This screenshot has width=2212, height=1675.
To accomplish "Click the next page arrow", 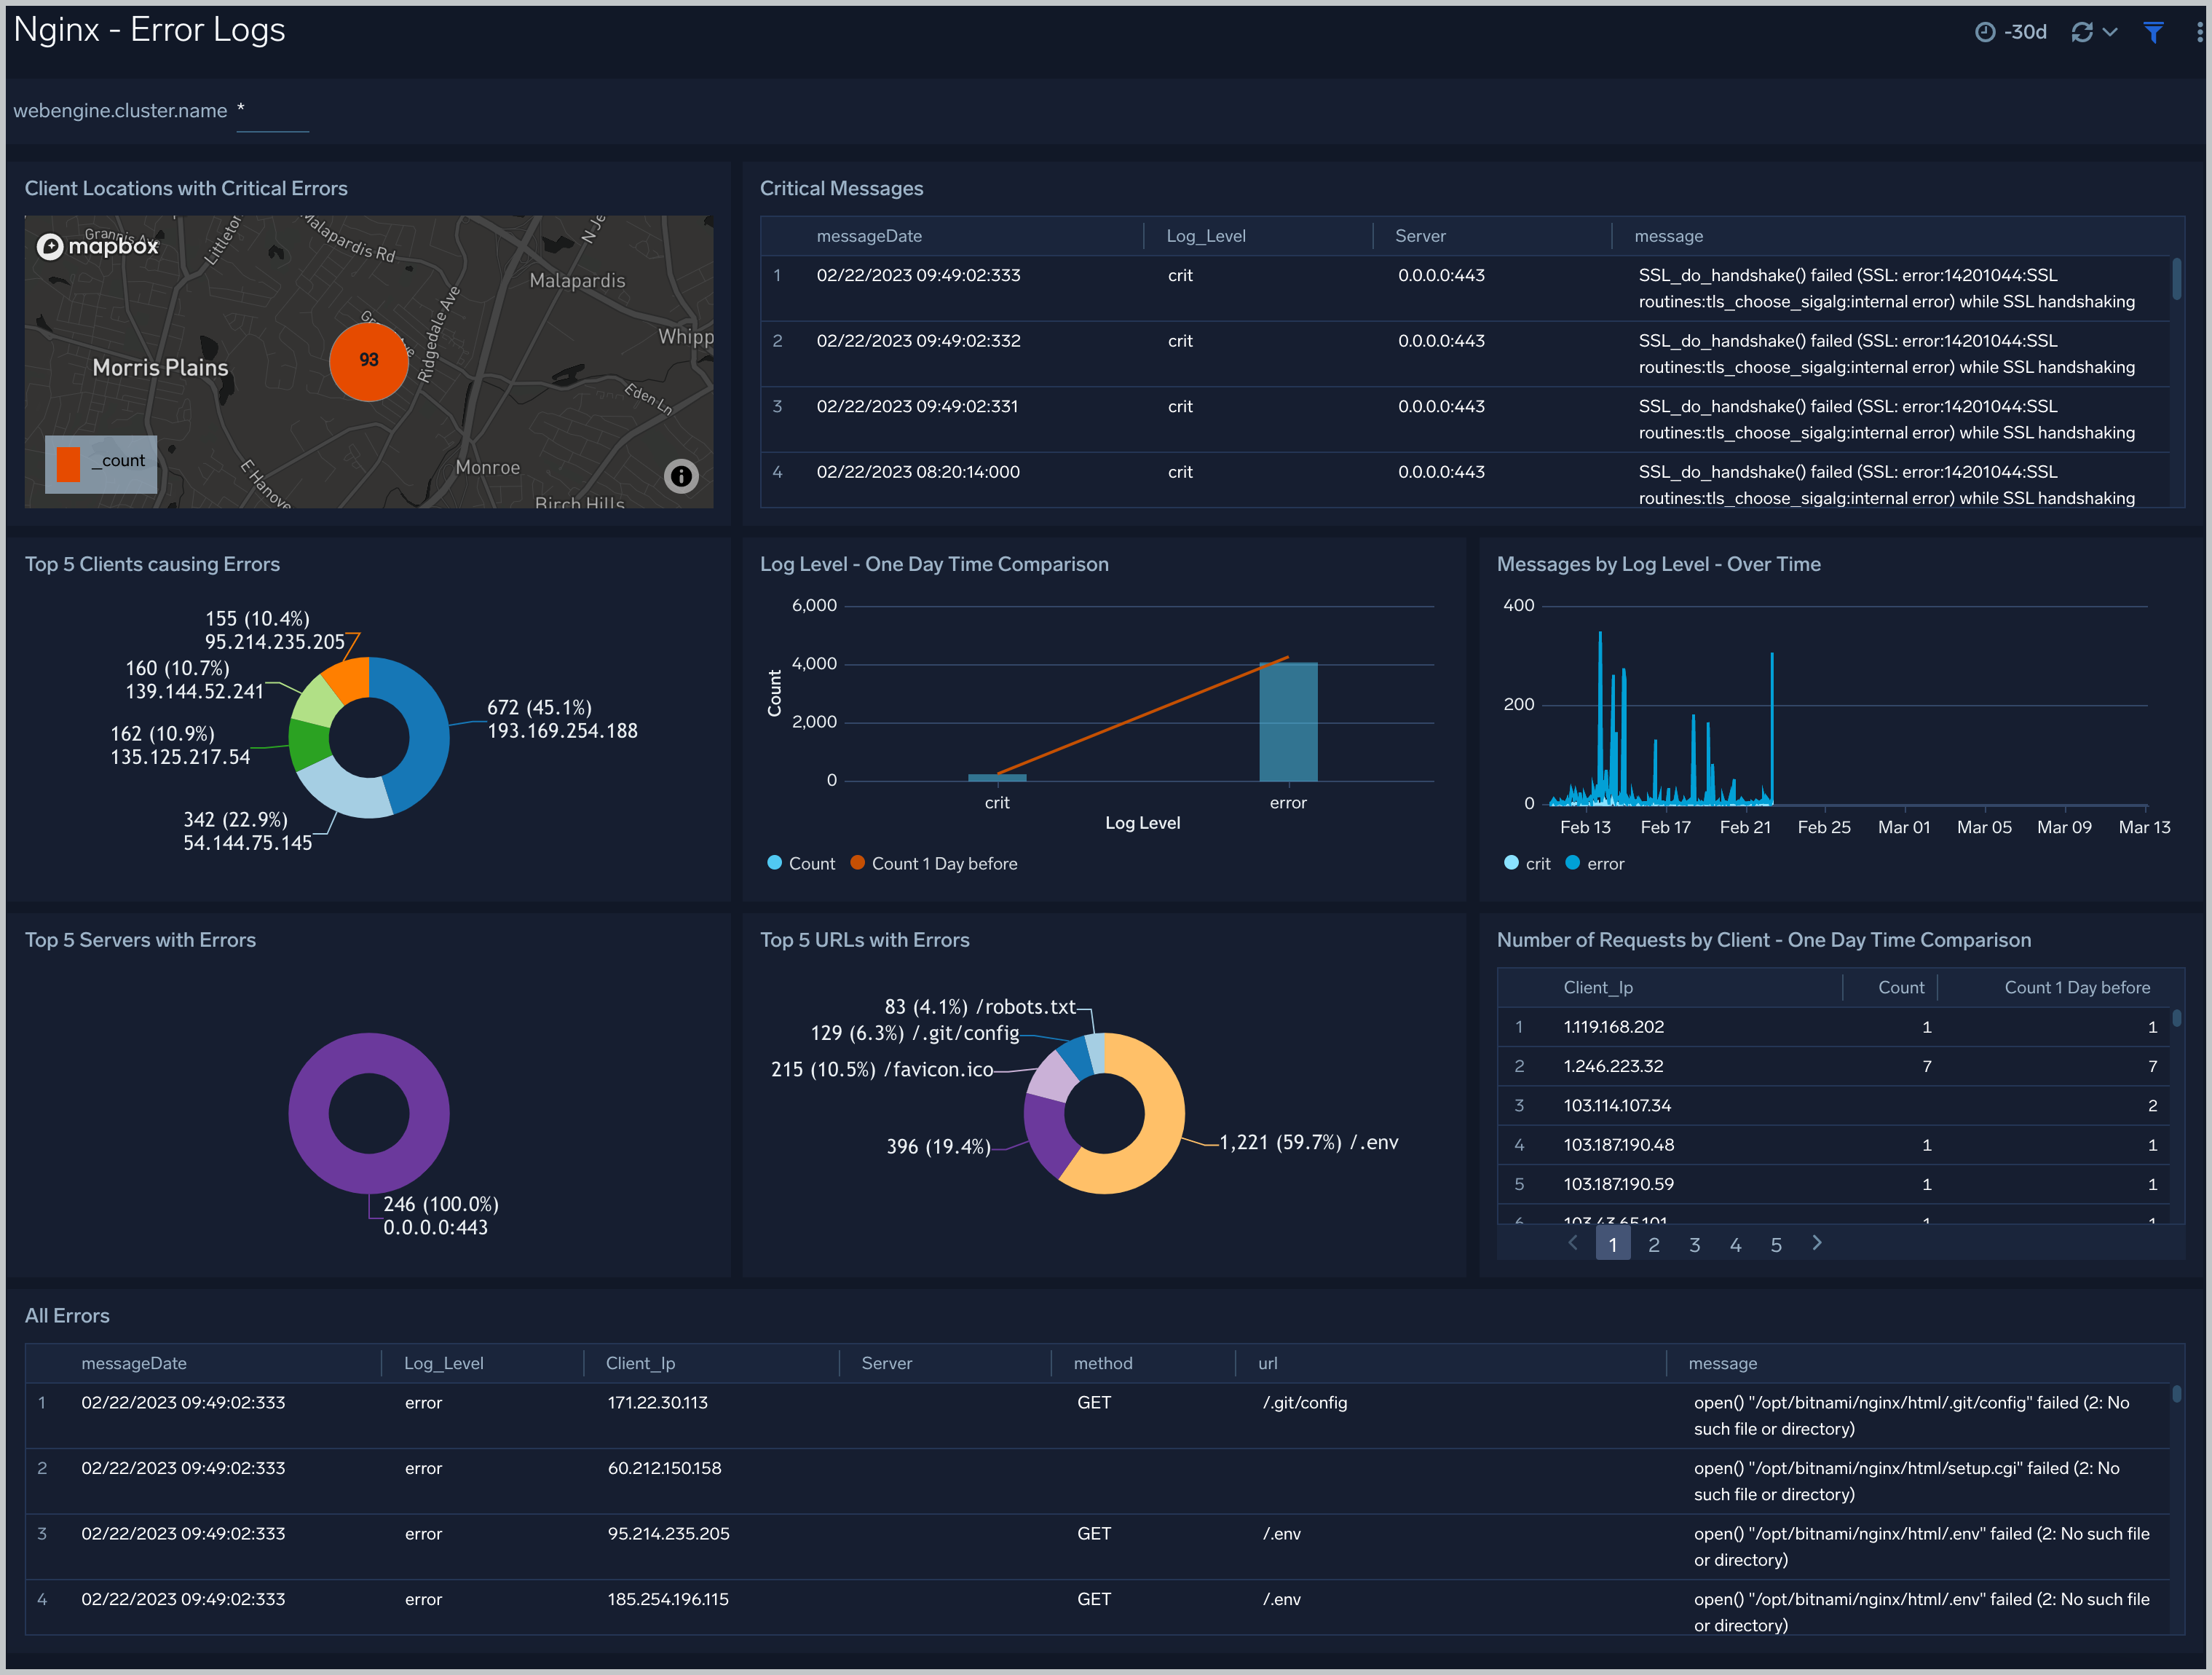I will coord(1817,1243).
